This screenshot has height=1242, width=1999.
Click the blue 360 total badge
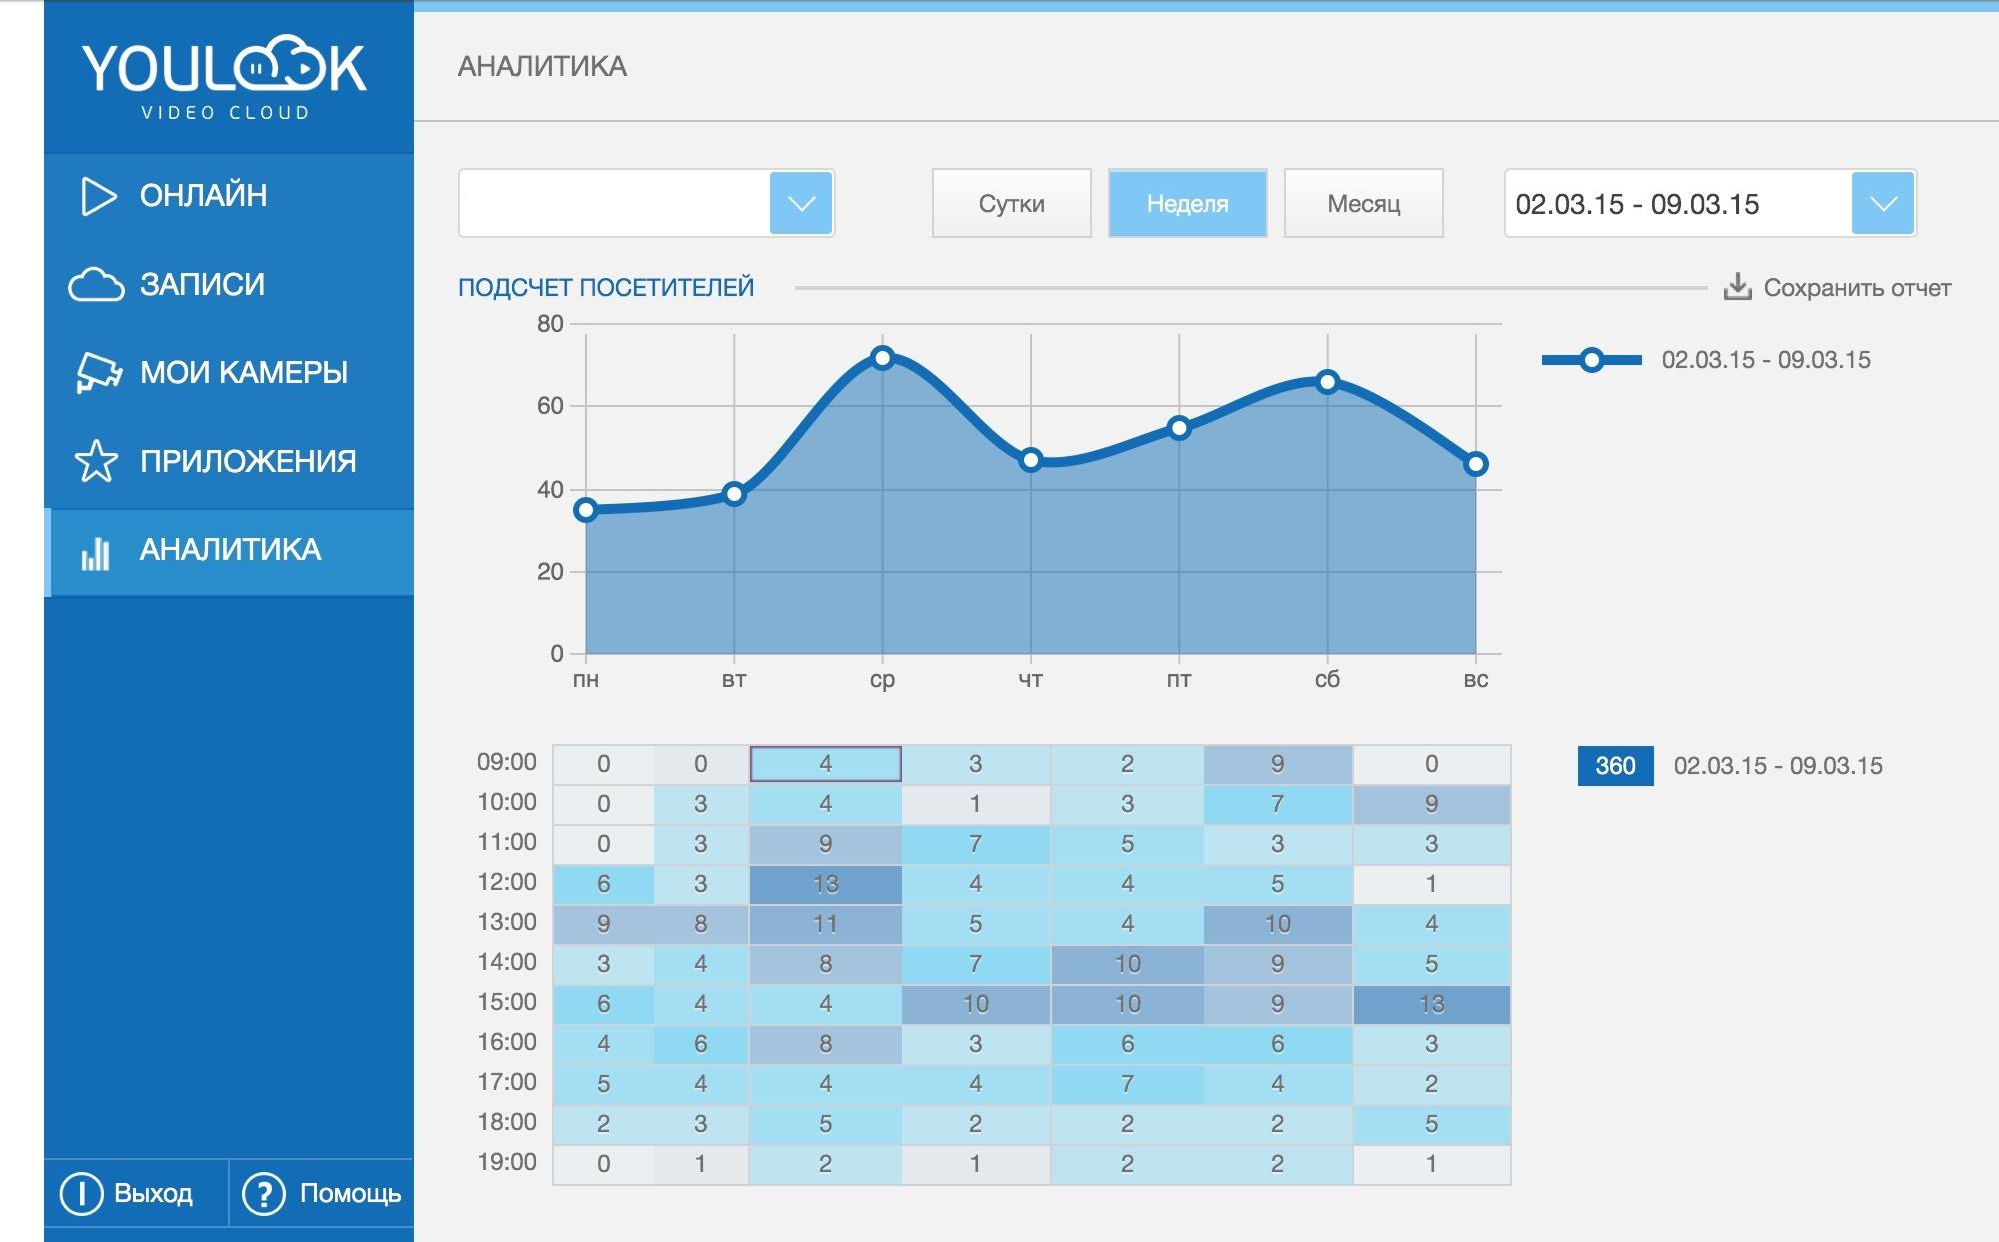pos(1614,766)
